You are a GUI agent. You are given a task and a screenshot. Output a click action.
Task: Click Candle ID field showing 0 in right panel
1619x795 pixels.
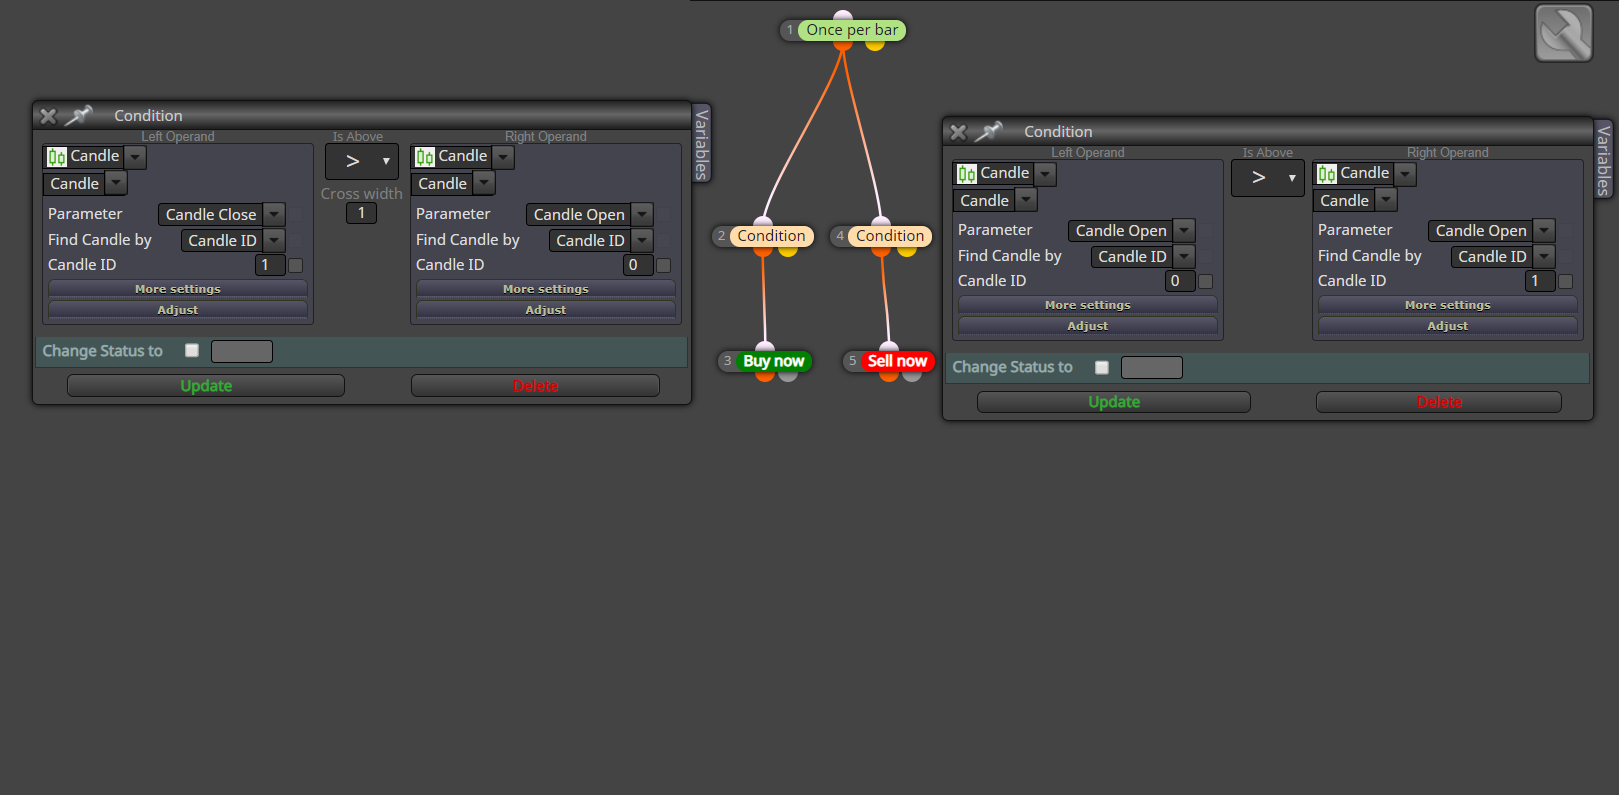1180,281
